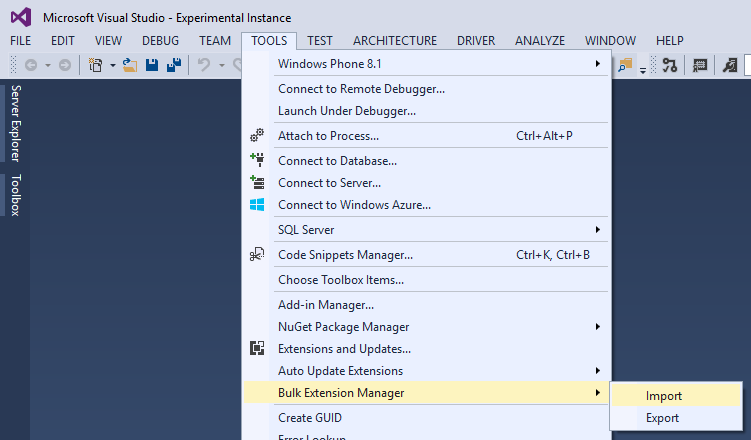Click the plug icon beside Connect to Database
Image resolution: width=751 pixels, height=440 pixels.
(257, 160)
